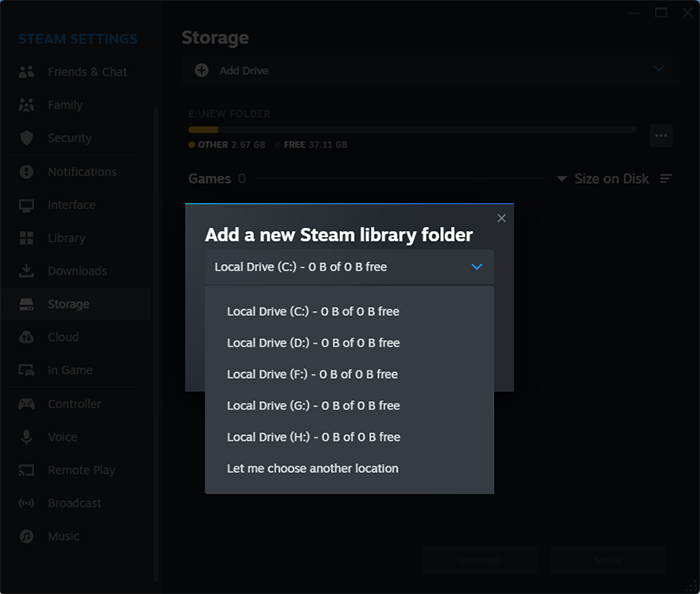Click the Interface monitor icon
The width and height of the screenshot is (700, 594).
click(26, 205)
